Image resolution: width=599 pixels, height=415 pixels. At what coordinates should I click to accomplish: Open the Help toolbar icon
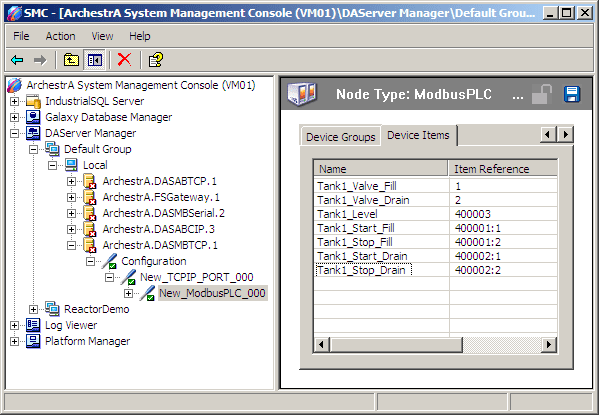coord(155,60)
